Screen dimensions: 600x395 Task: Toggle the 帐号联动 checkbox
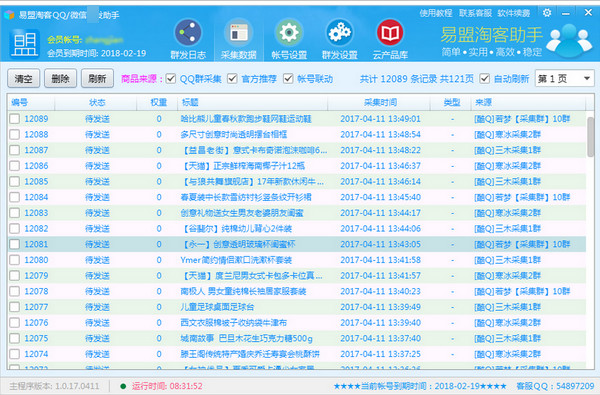tap(288, 79)
